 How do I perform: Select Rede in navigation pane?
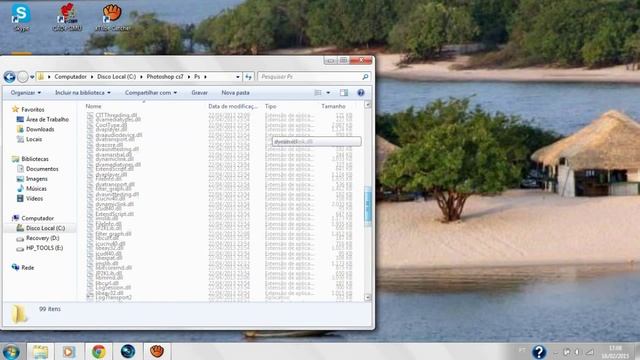[x=27, y=267]
